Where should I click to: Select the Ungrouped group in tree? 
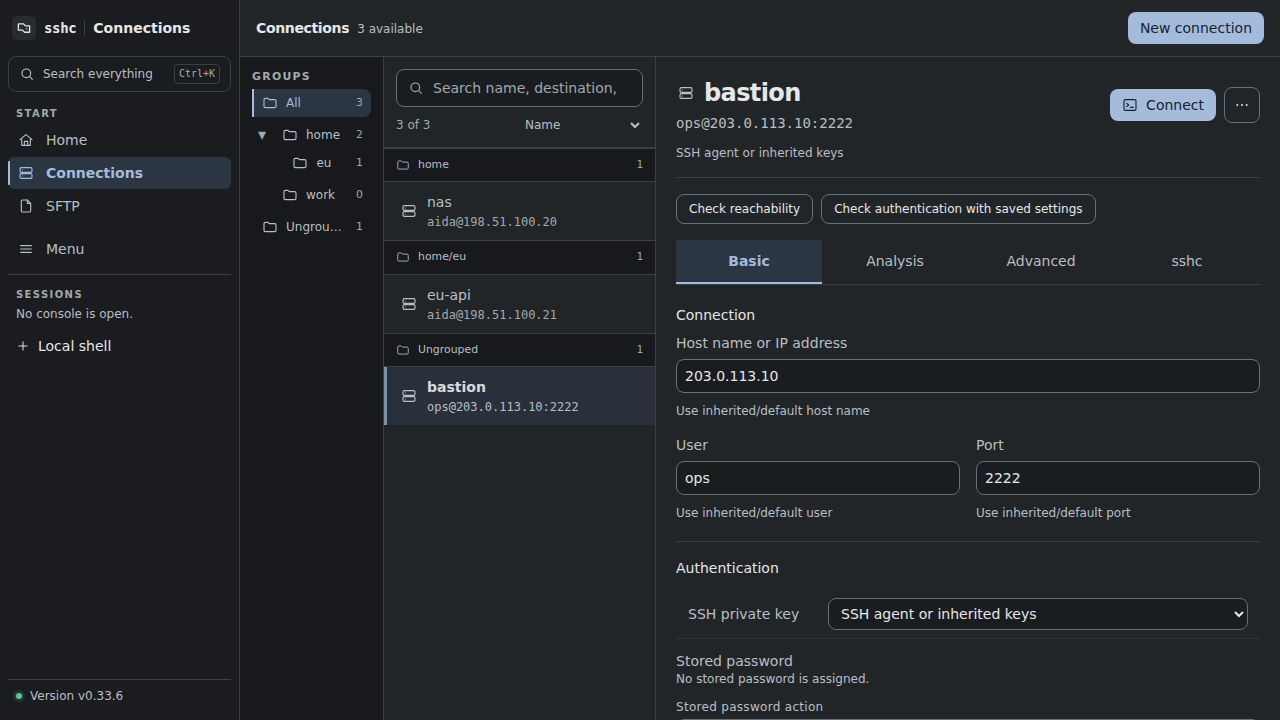[311, 227]
